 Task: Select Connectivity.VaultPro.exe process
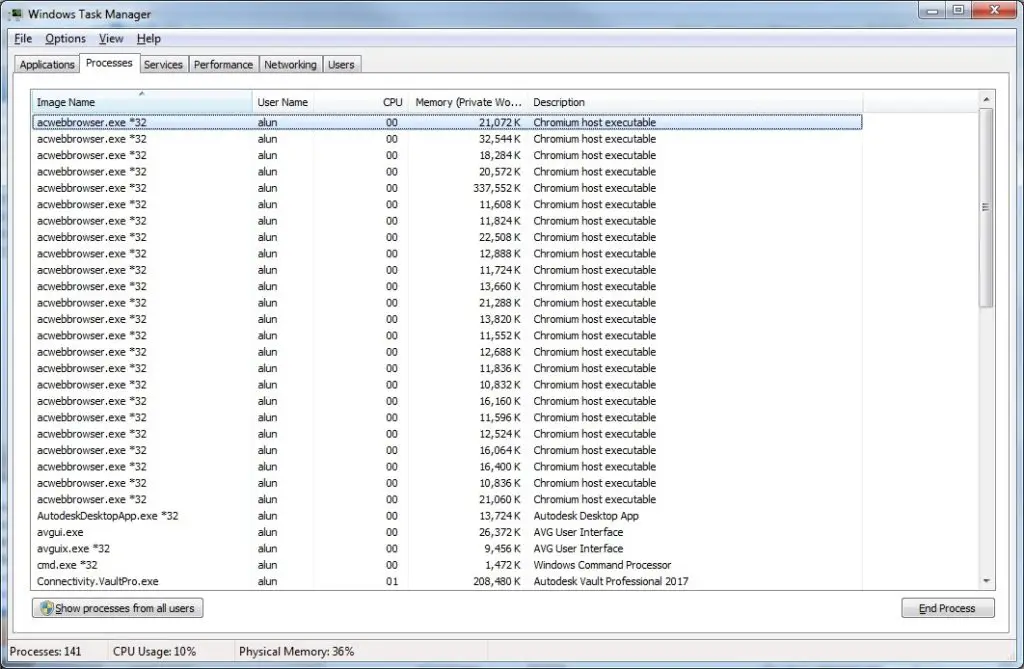point(447,581)
